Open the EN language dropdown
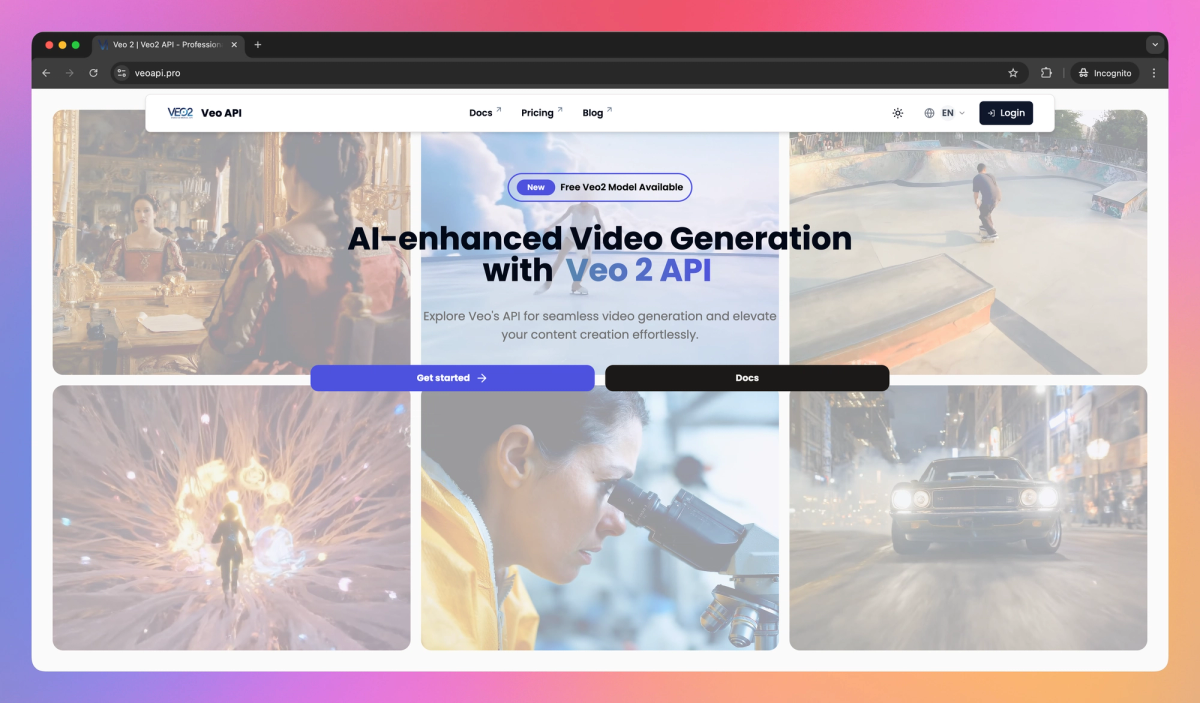1200x703 pixels. [945, 113]
